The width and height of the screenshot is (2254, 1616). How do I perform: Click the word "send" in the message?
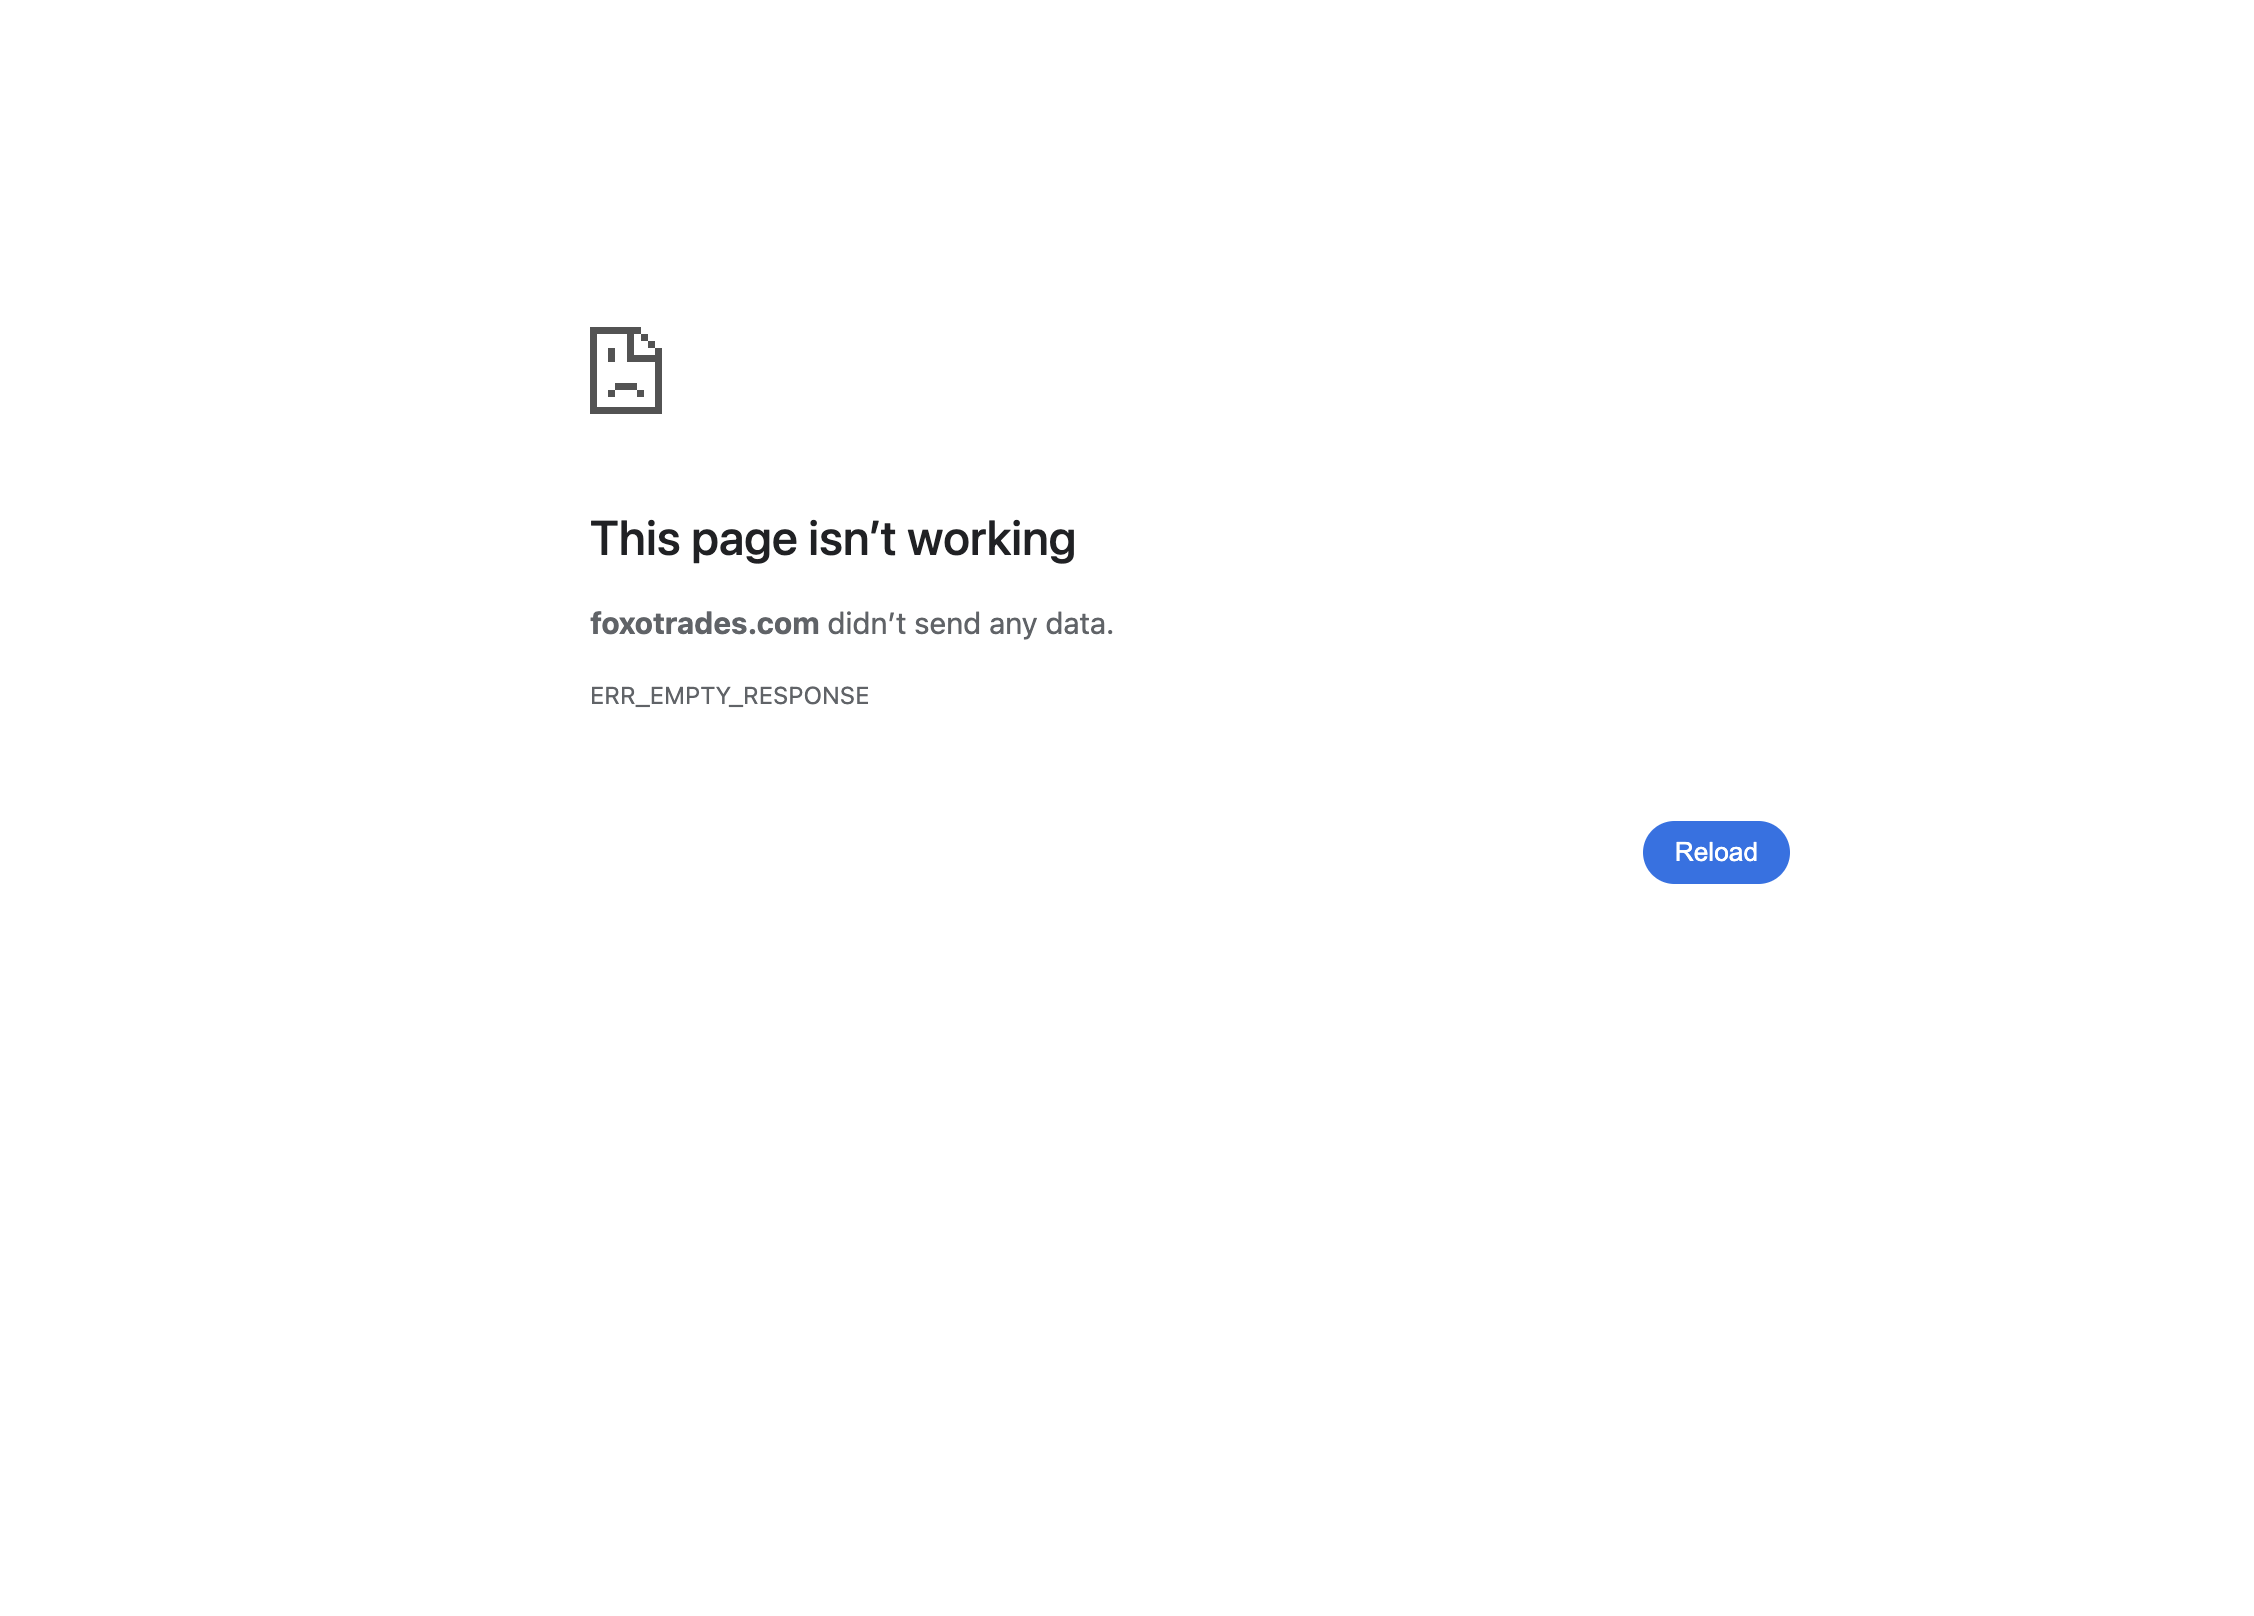tap(947, 623)
